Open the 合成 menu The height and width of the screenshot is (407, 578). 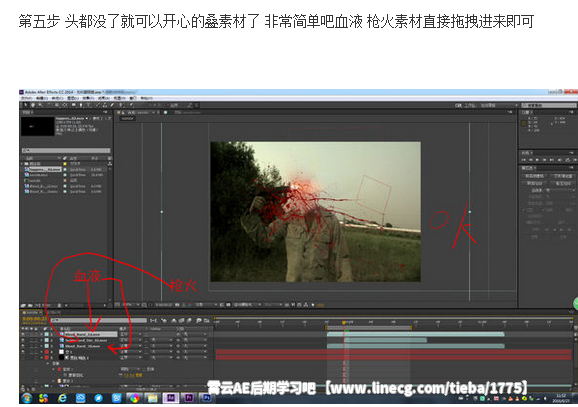click(58, 98)
